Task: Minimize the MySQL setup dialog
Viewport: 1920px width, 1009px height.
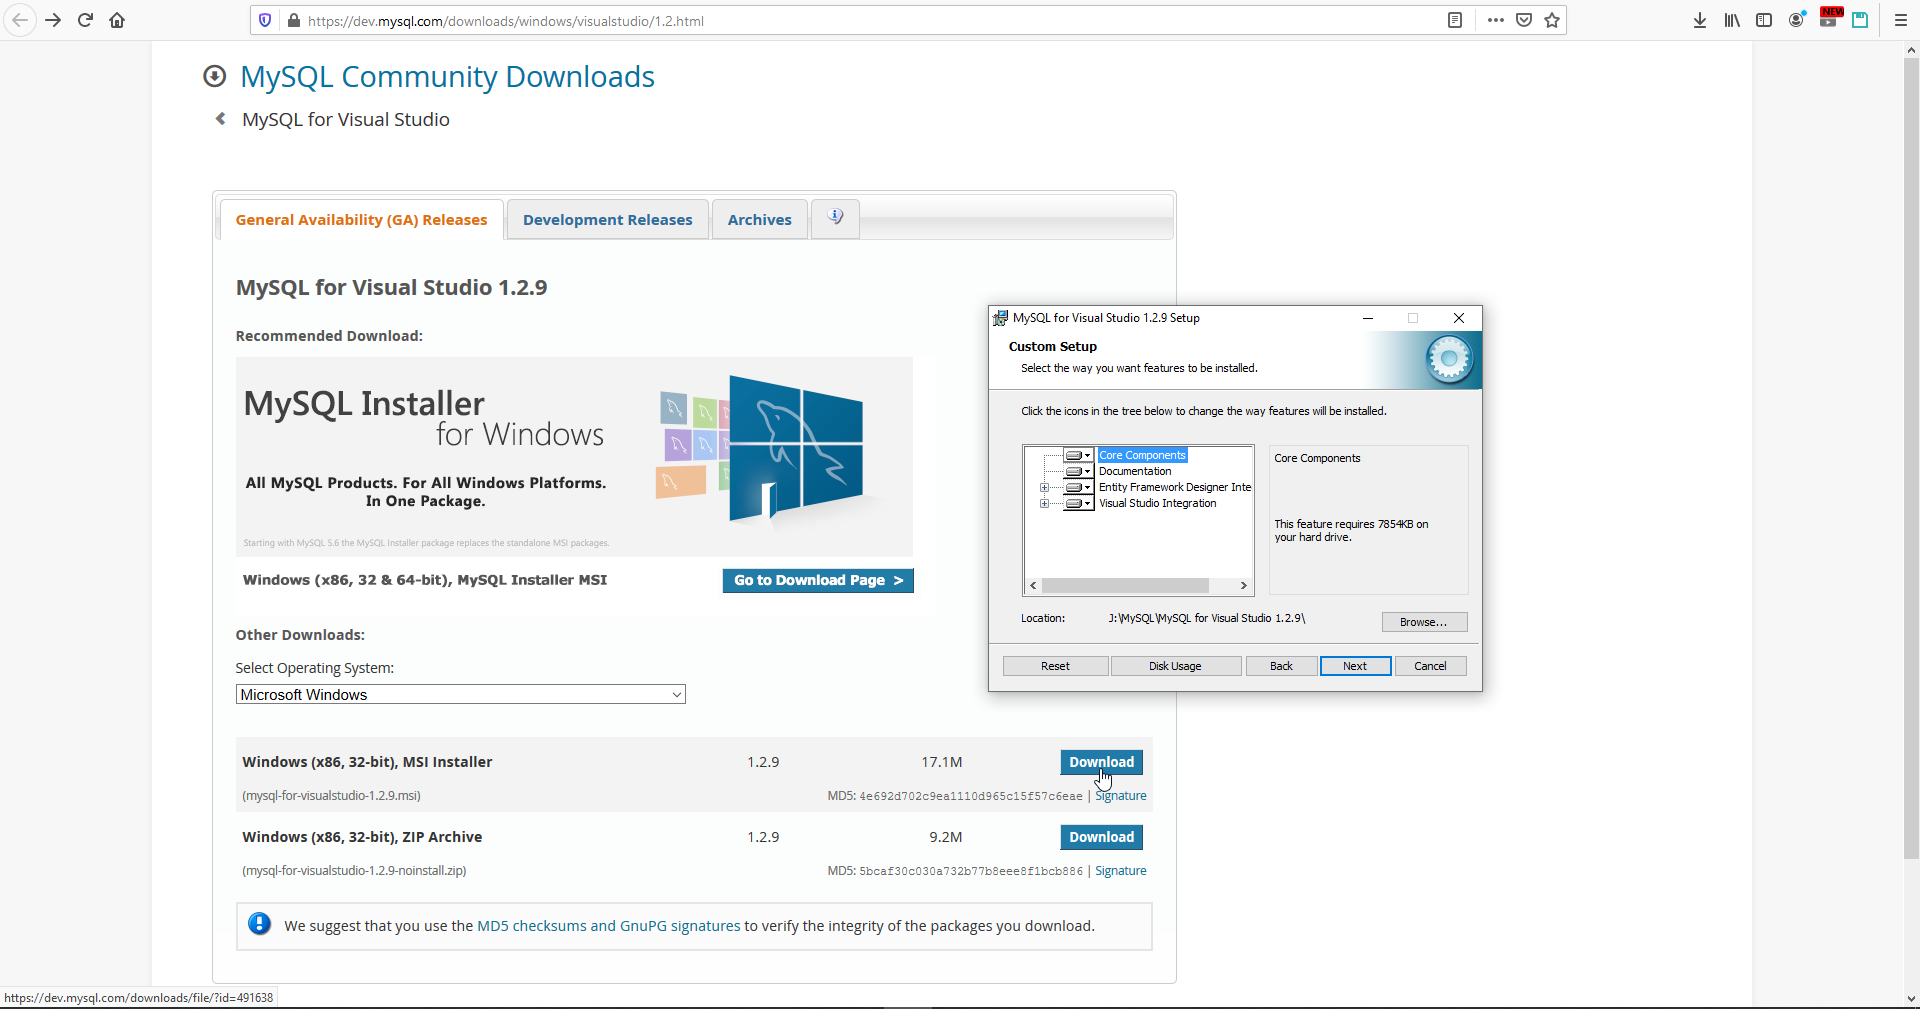Action: point(1367,318)
